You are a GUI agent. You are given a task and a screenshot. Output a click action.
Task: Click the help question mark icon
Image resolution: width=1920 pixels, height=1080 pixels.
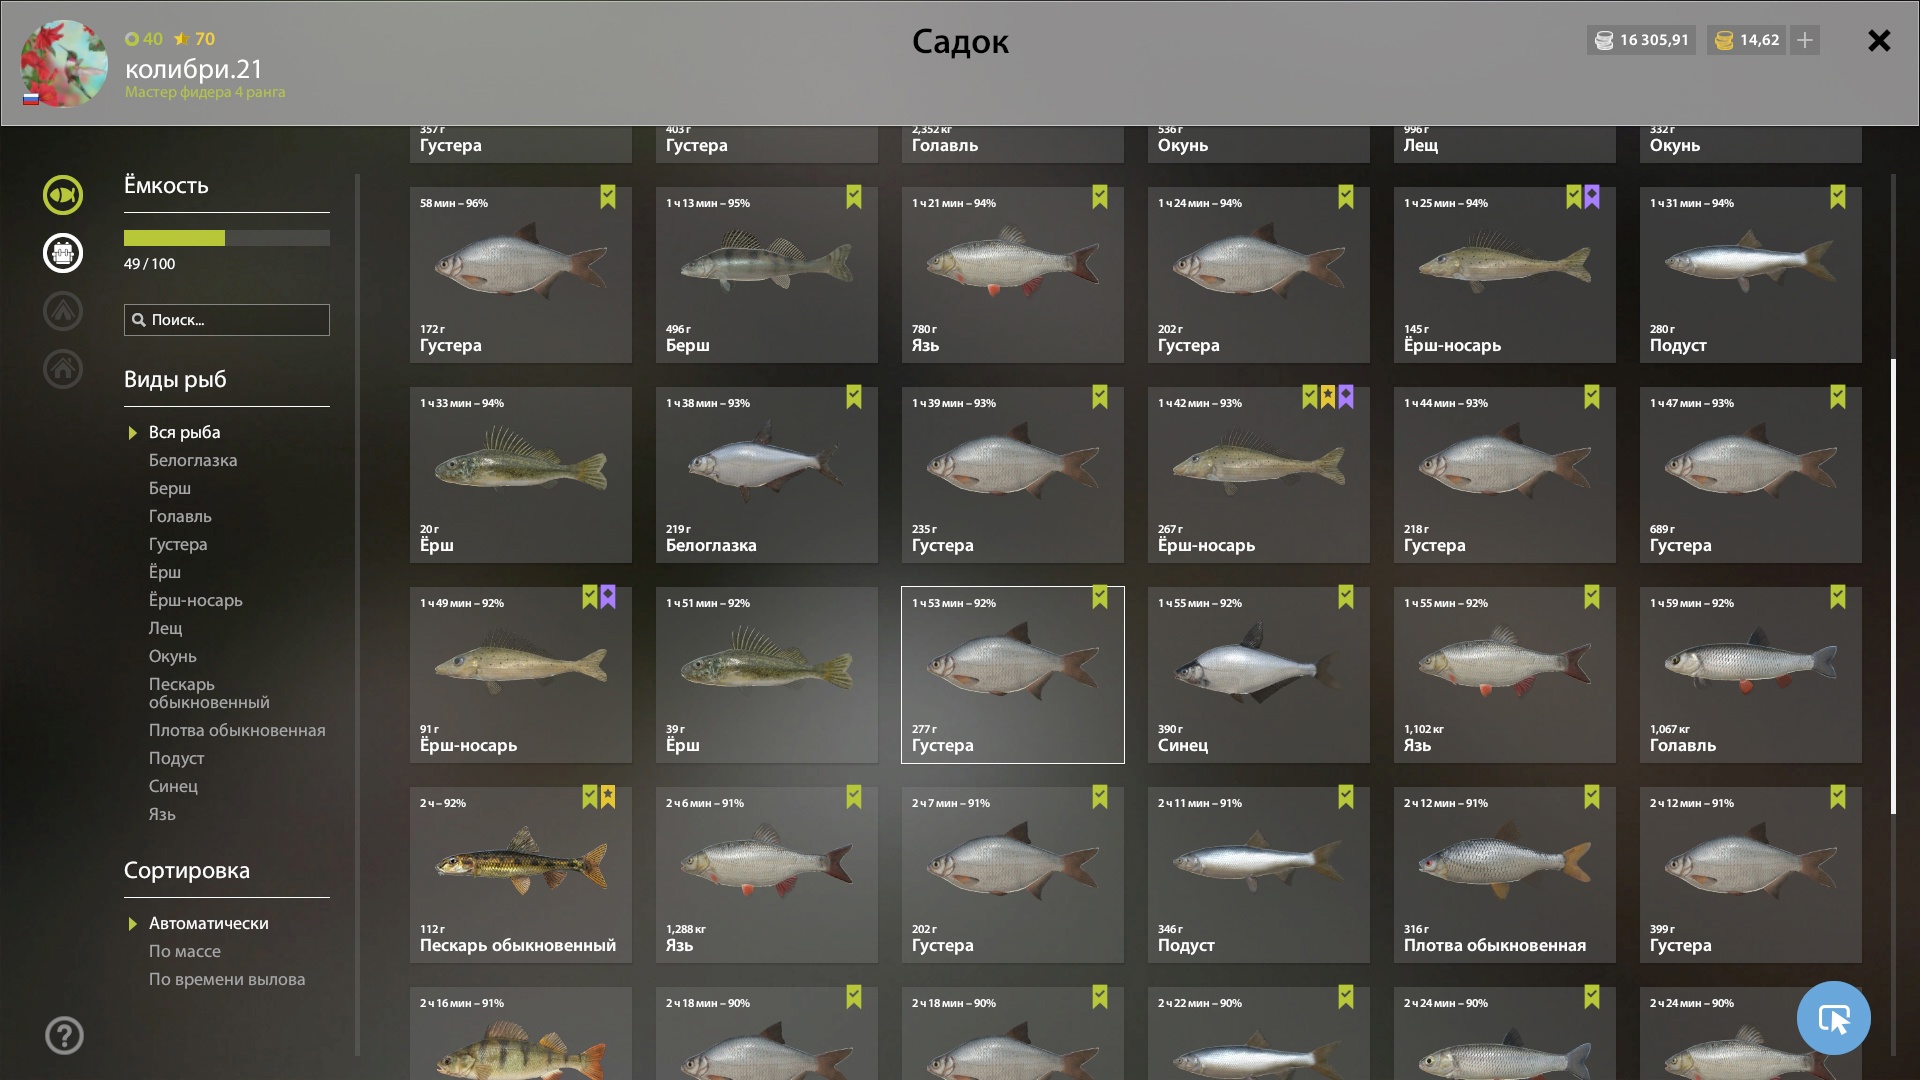click(64, 1036)
